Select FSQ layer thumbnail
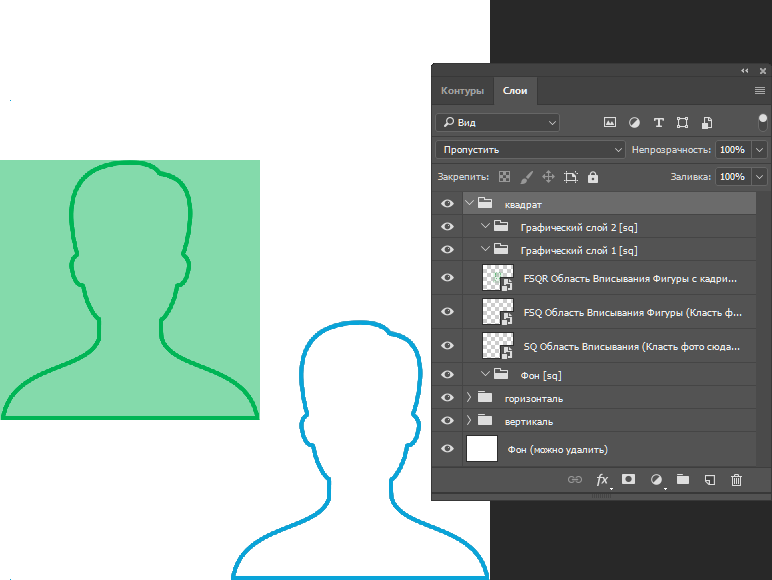The width and height of the screenshot is (772, 580). [x=498, y=312]
